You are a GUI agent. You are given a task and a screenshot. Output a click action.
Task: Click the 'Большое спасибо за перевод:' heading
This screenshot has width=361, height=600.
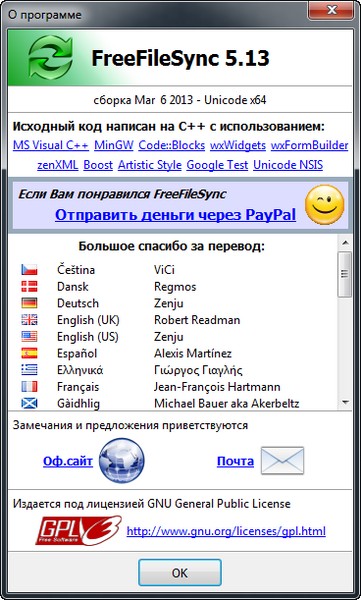point(171,246)
